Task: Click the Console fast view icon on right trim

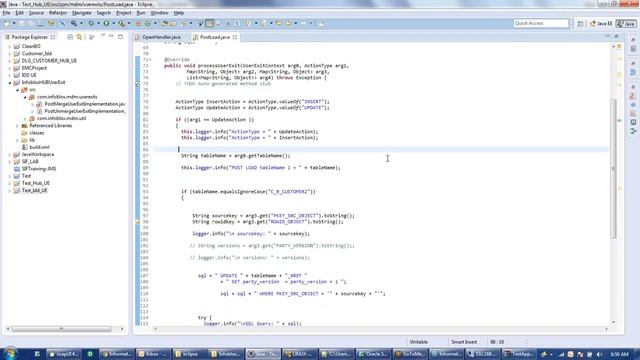Action: (633, 122)
